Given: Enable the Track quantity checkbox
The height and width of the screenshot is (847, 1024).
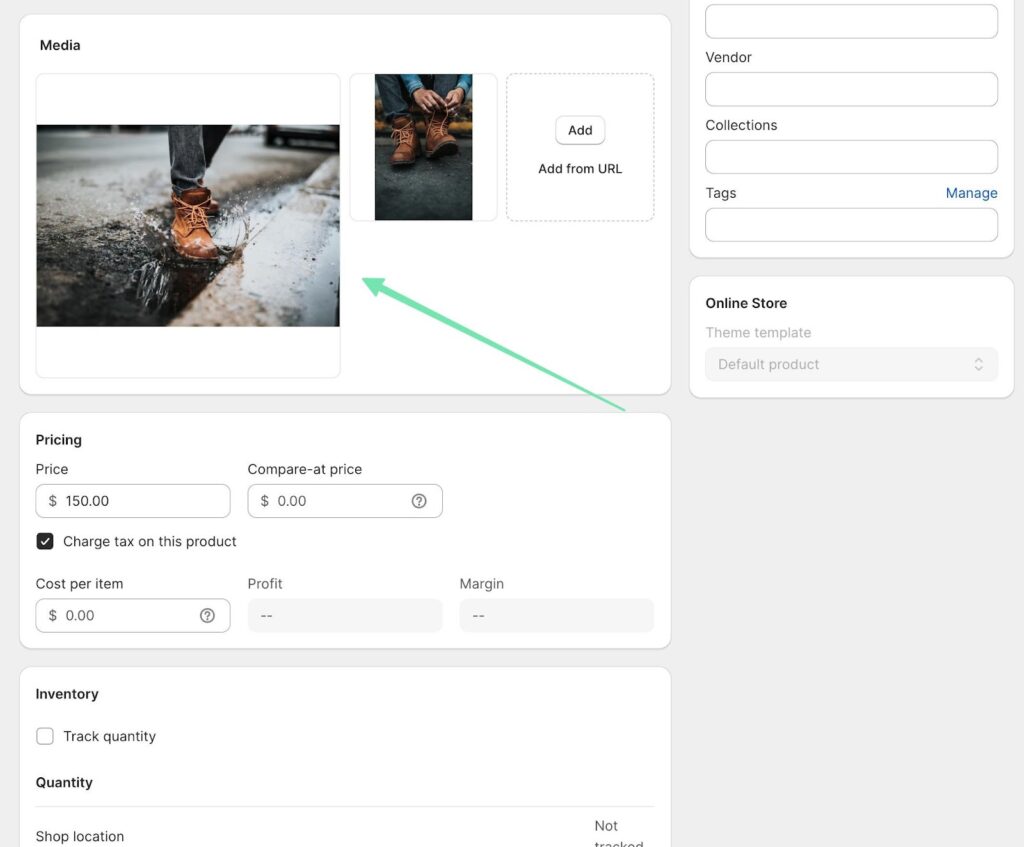Looking at the screenshot, I should coord(45,737).
